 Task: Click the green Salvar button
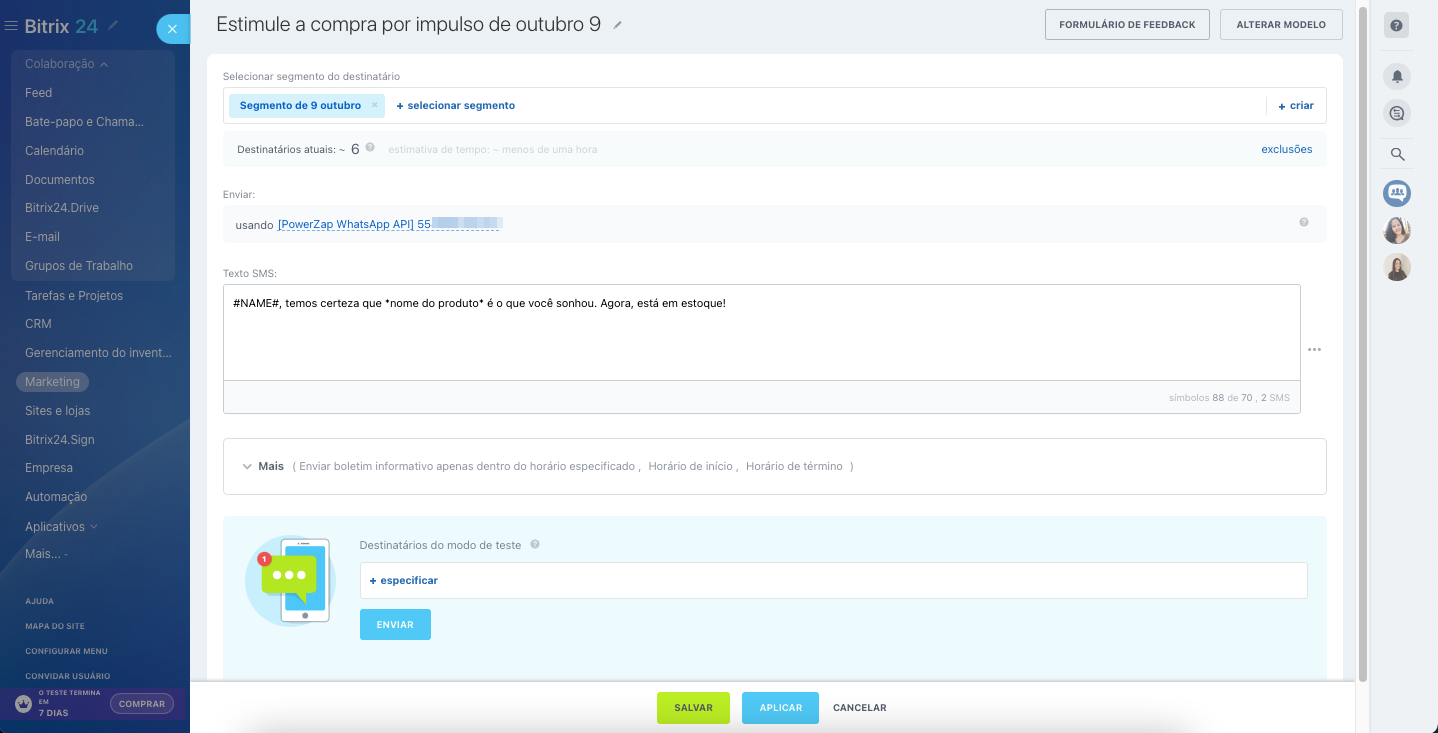click(693, 707)
